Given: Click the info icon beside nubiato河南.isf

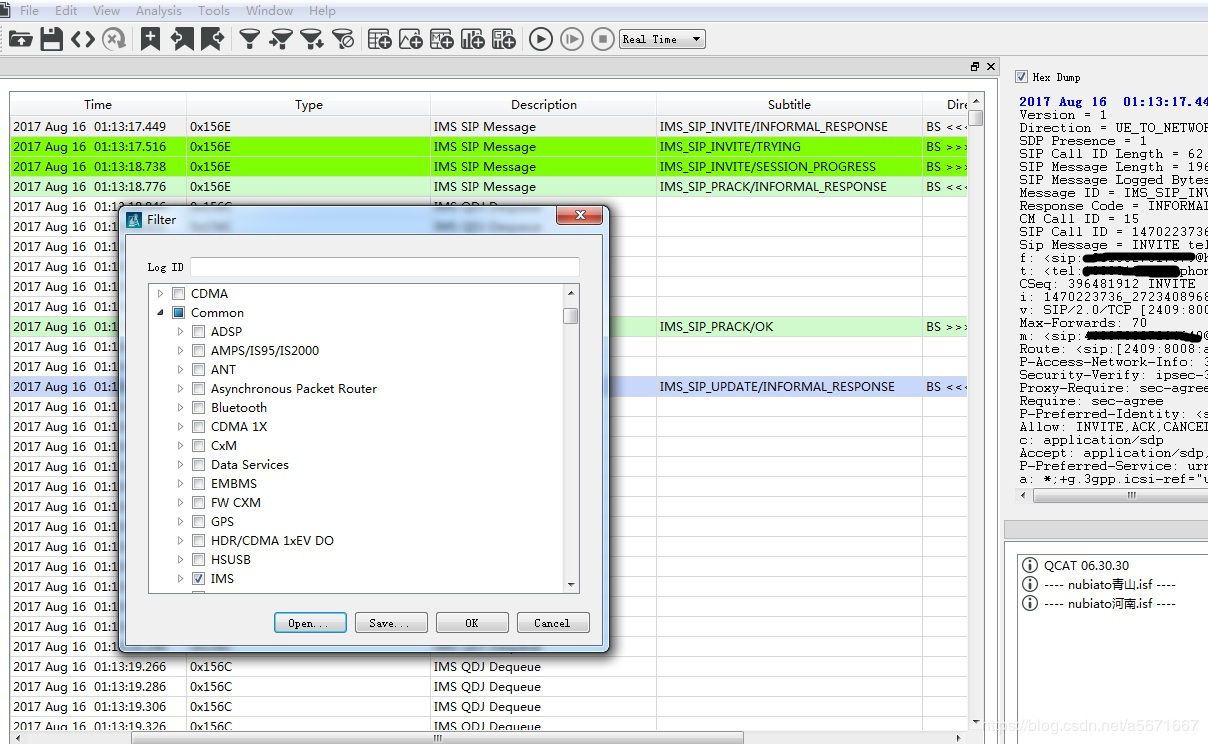Looking at the screenshot, I should 1030,603.
